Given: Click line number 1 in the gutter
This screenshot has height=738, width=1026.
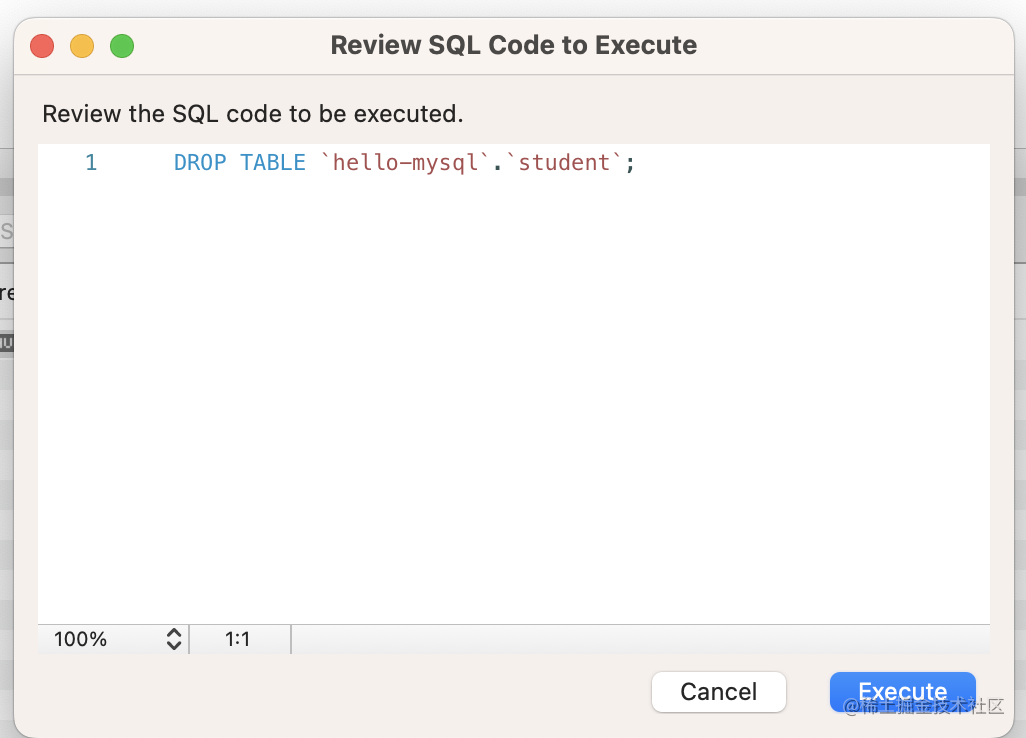Looking at the screenshot, I should click(x=91, y=163).
